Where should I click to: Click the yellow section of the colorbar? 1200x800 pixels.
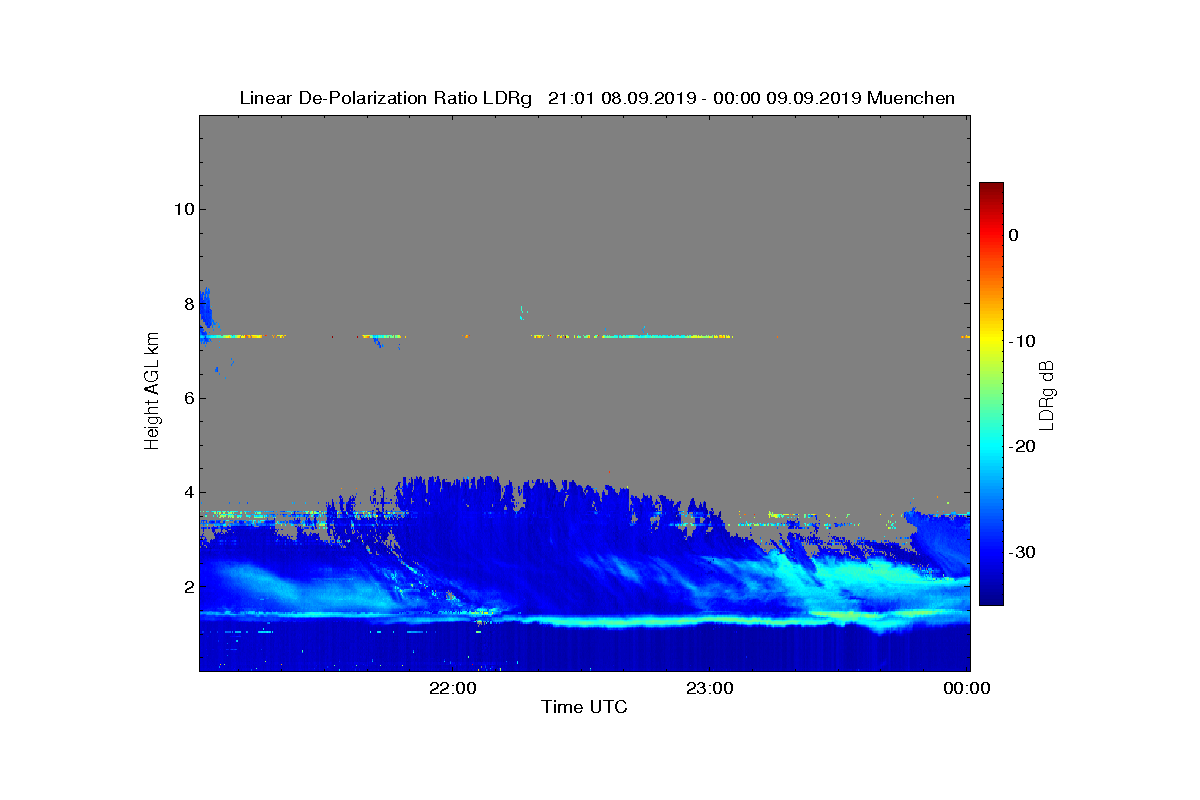click(x=991, y=340)
